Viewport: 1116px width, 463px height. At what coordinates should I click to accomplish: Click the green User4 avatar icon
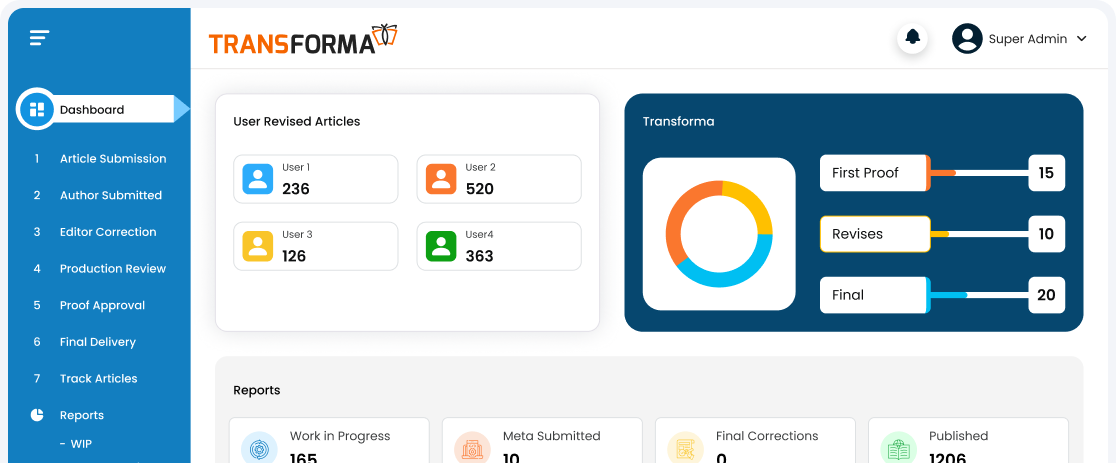(x=441, y=246)
